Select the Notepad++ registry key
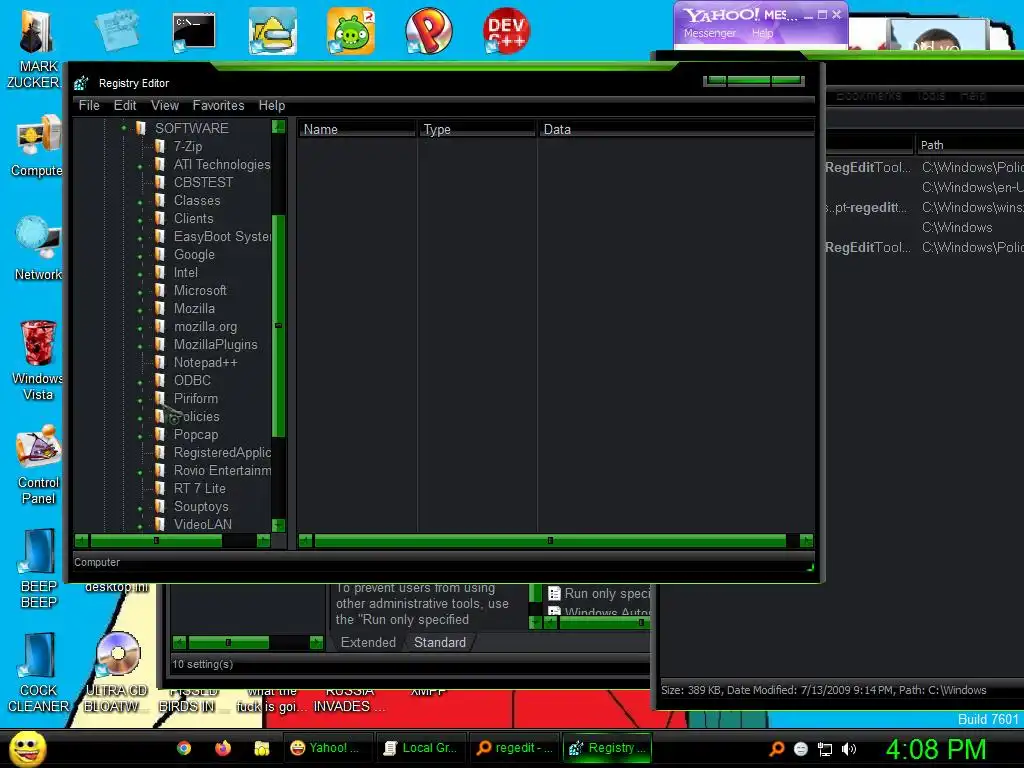The height and width of the screenshot is (768, 1024). pyautogui.click(x=205, y=362)
